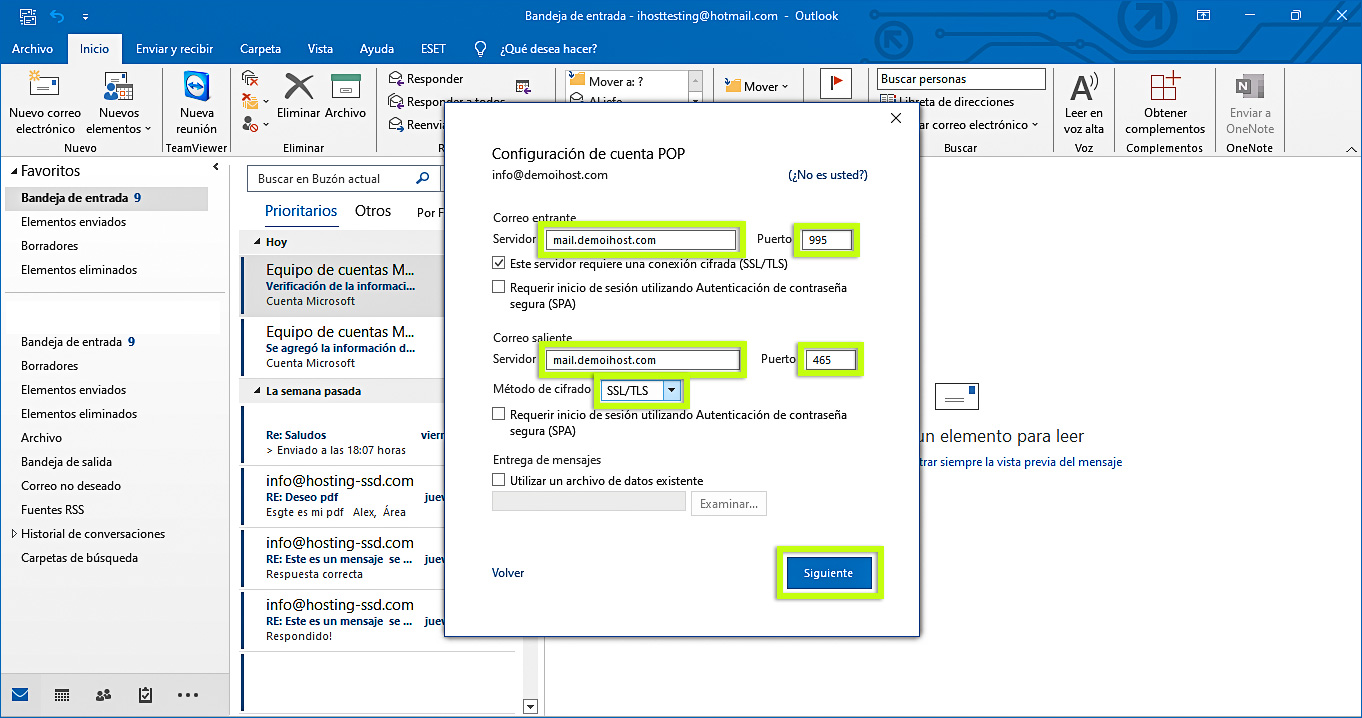Collapse the ribbon with the chevron
The image size is (1362, 718).
[1349, 148]
